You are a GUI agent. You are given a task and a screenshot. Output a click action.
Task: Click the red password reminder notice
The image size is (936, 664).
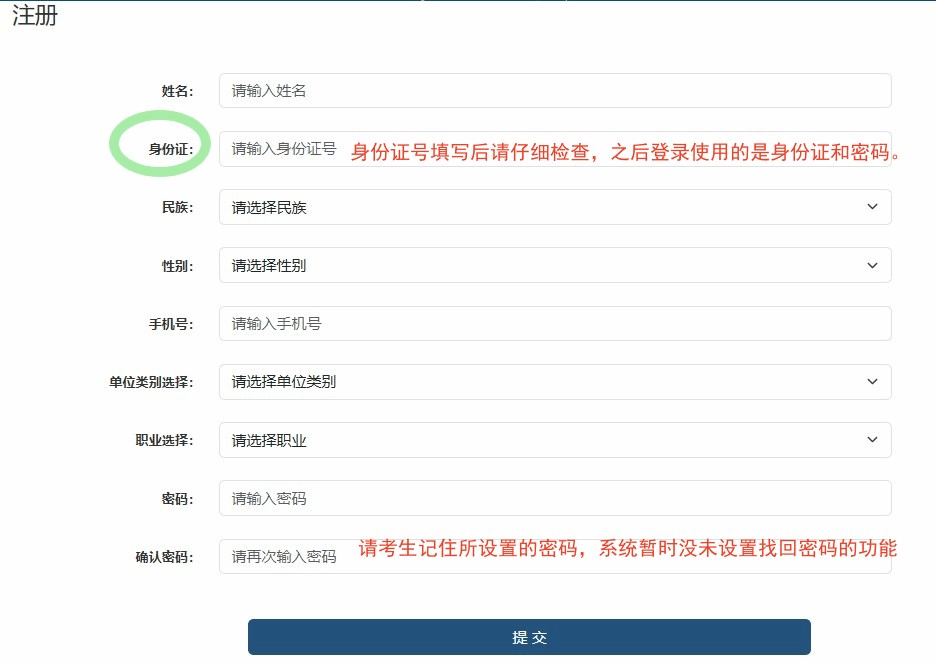point(628,548)
